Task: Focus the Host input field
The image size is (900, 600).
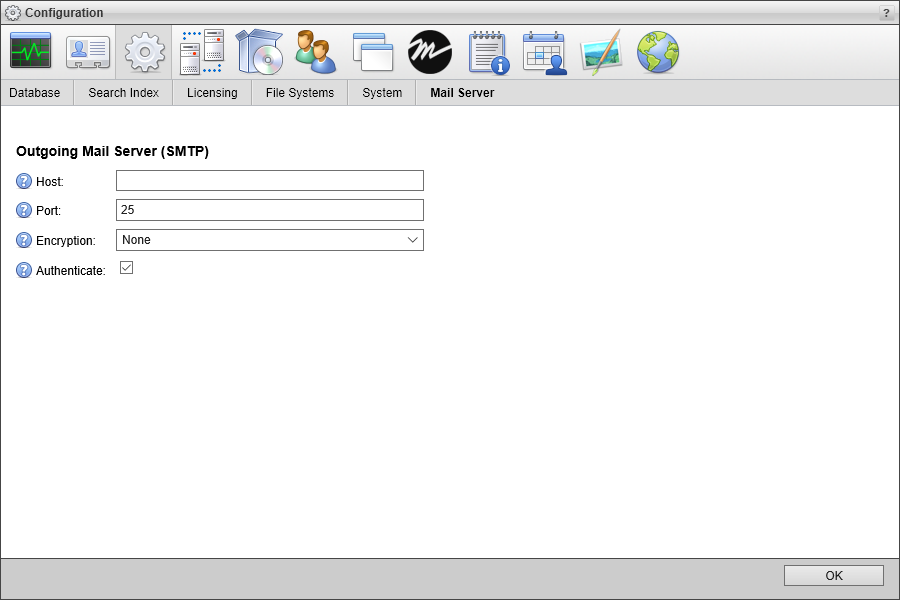Action: (x=270, y=180)
